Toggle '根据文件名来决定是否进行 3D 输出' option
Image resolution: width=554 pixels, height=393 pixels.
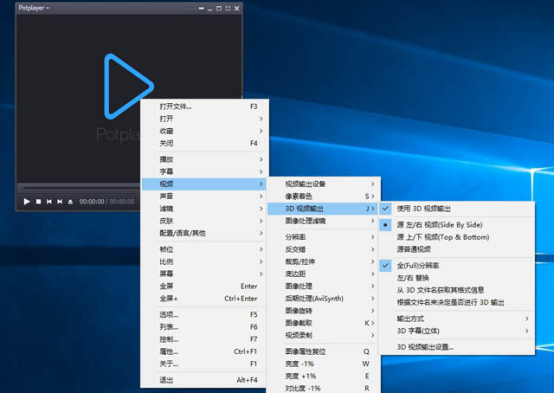click(456, 303)
